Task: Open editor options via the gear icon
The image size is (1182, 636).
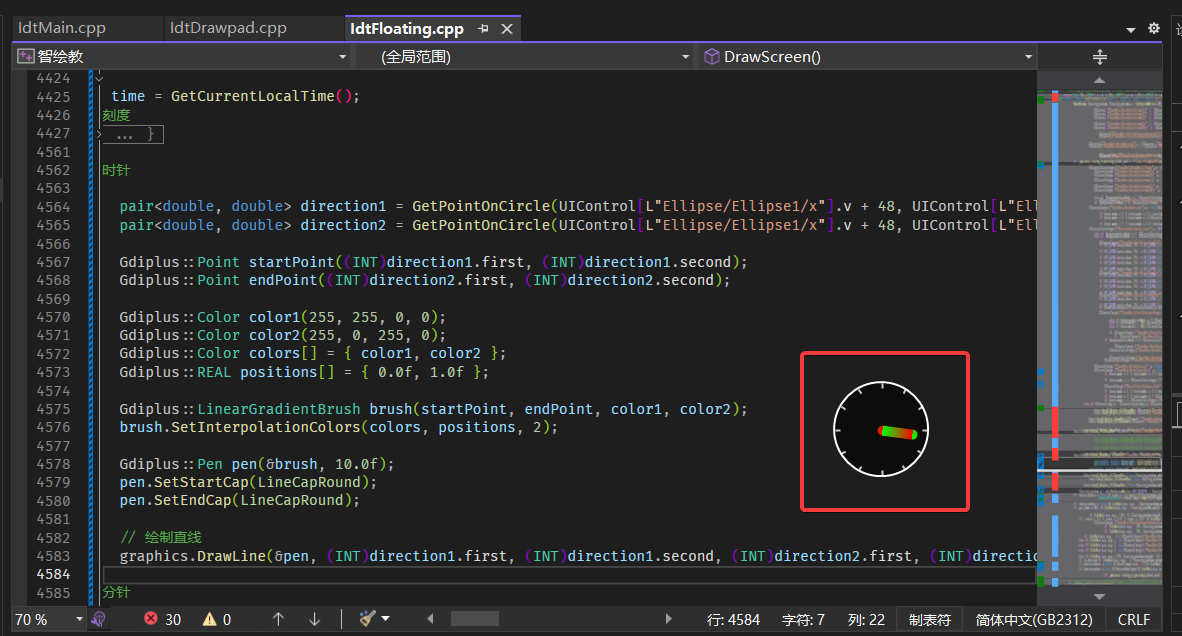Action: [1152, 27]
